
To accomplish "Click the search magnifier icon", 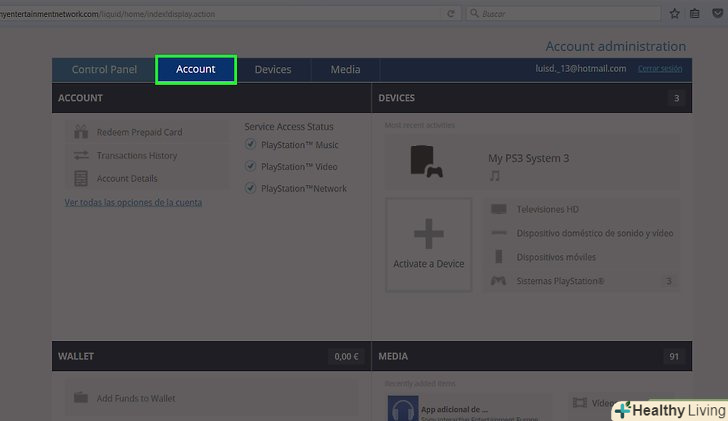I will click(x=474, y=13).
